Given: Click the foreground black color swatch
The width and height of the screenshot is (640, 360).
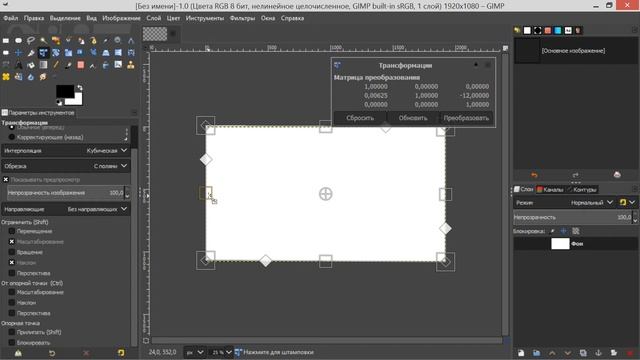Looking at the screenshot, I should (x=64, y=91).
